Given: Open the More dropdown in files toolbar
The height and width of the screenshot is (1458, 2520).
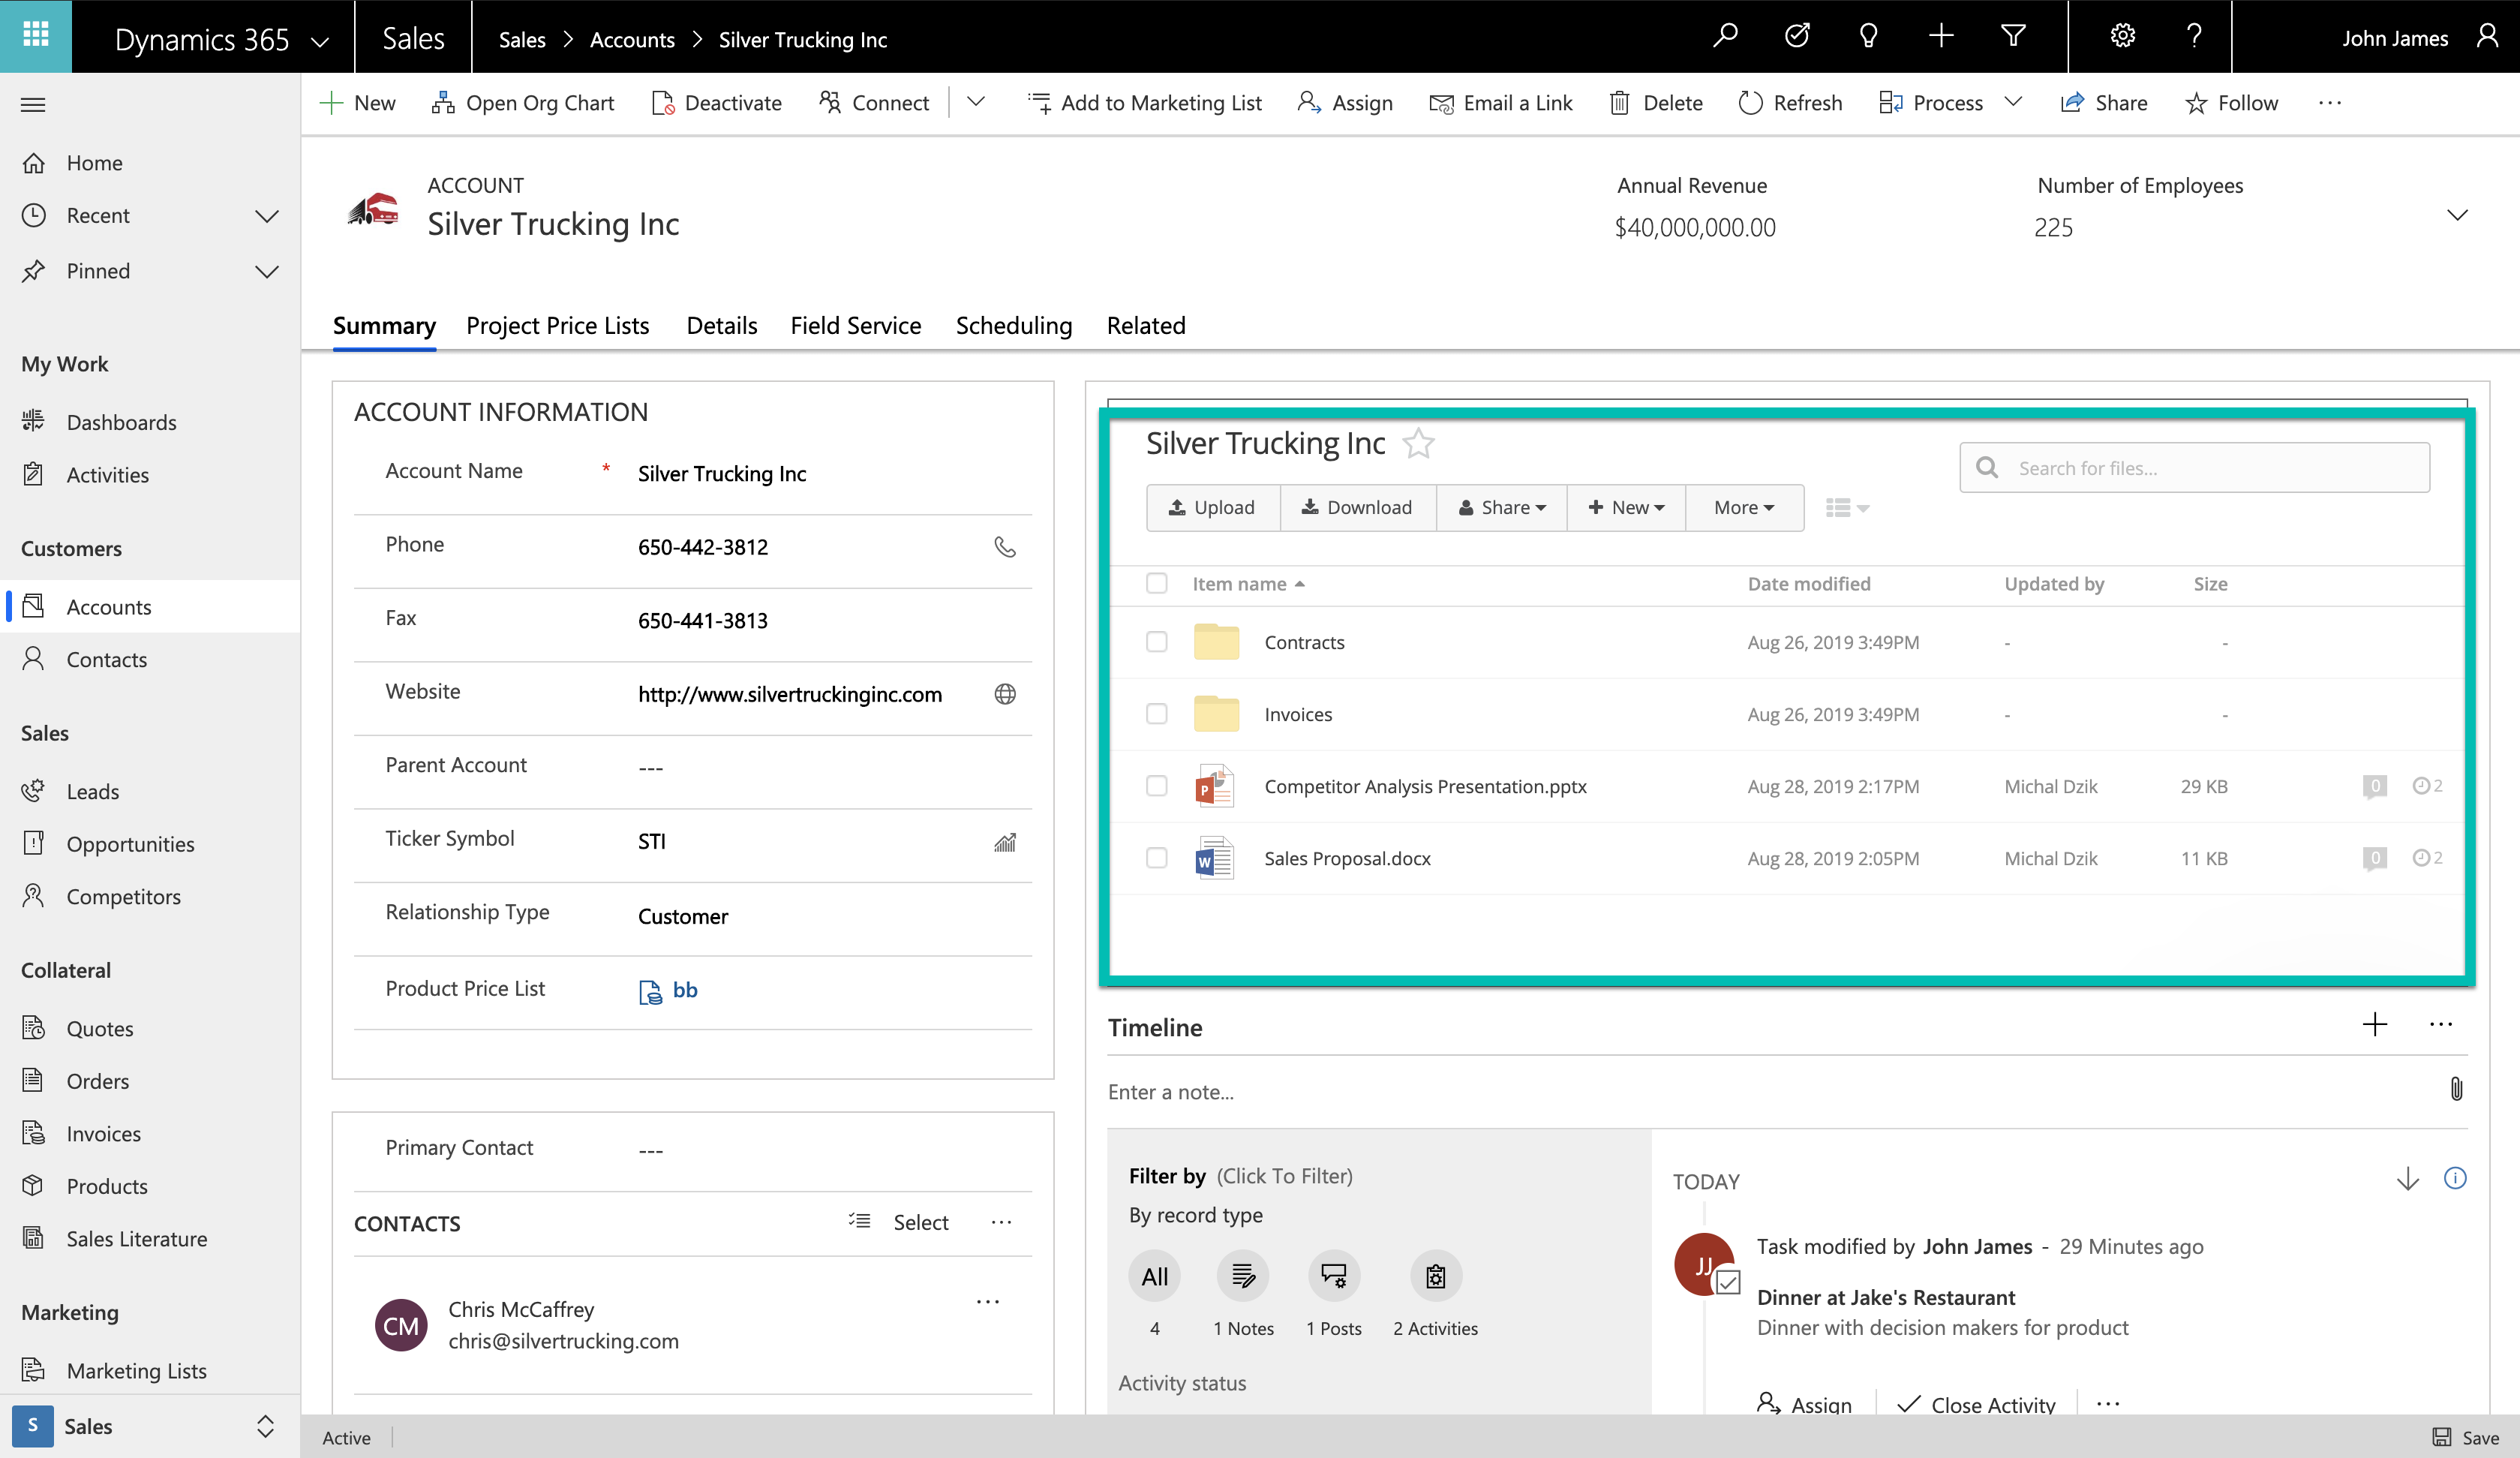Looking at the screenshot, I should [1743, 507].
